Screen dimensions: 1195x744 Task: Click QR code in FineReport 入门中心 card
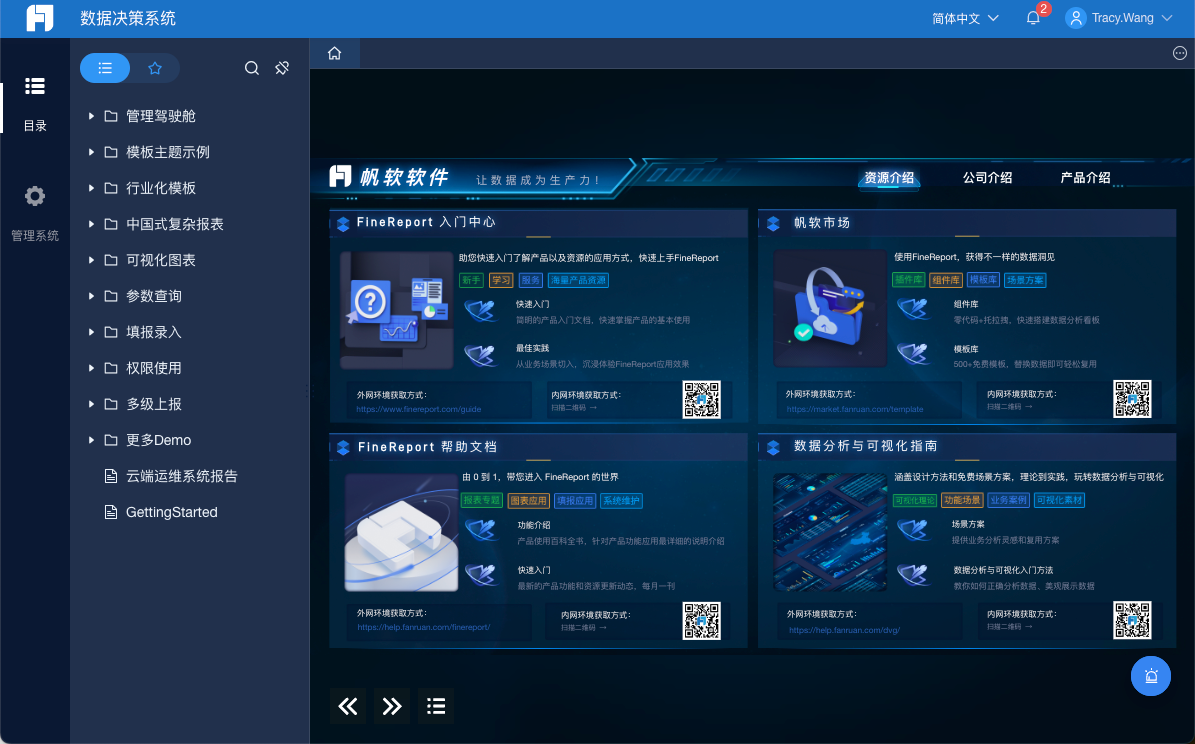702,399
